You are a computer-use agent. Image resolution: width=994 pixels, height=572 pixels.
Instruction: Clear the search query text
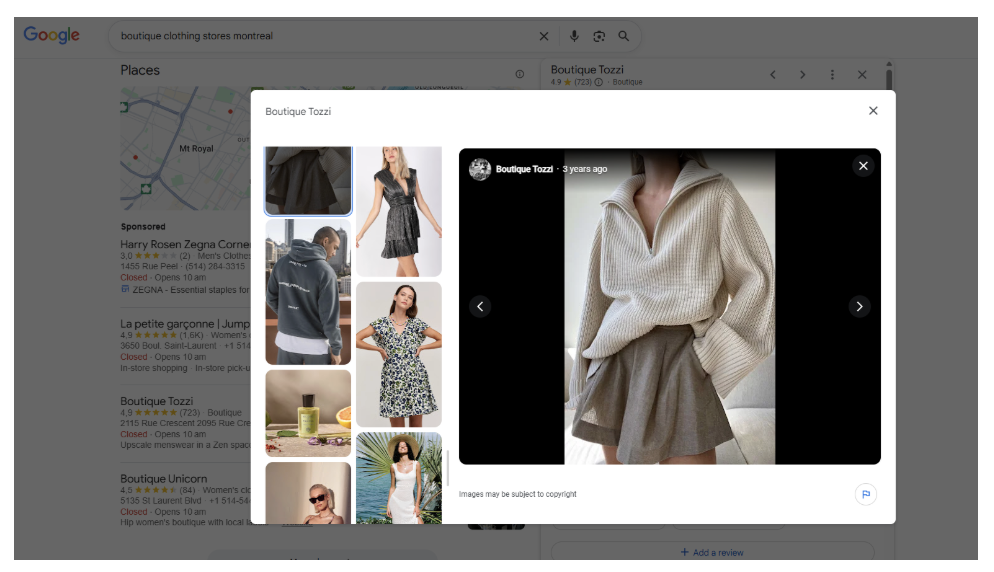click(544, 36)
